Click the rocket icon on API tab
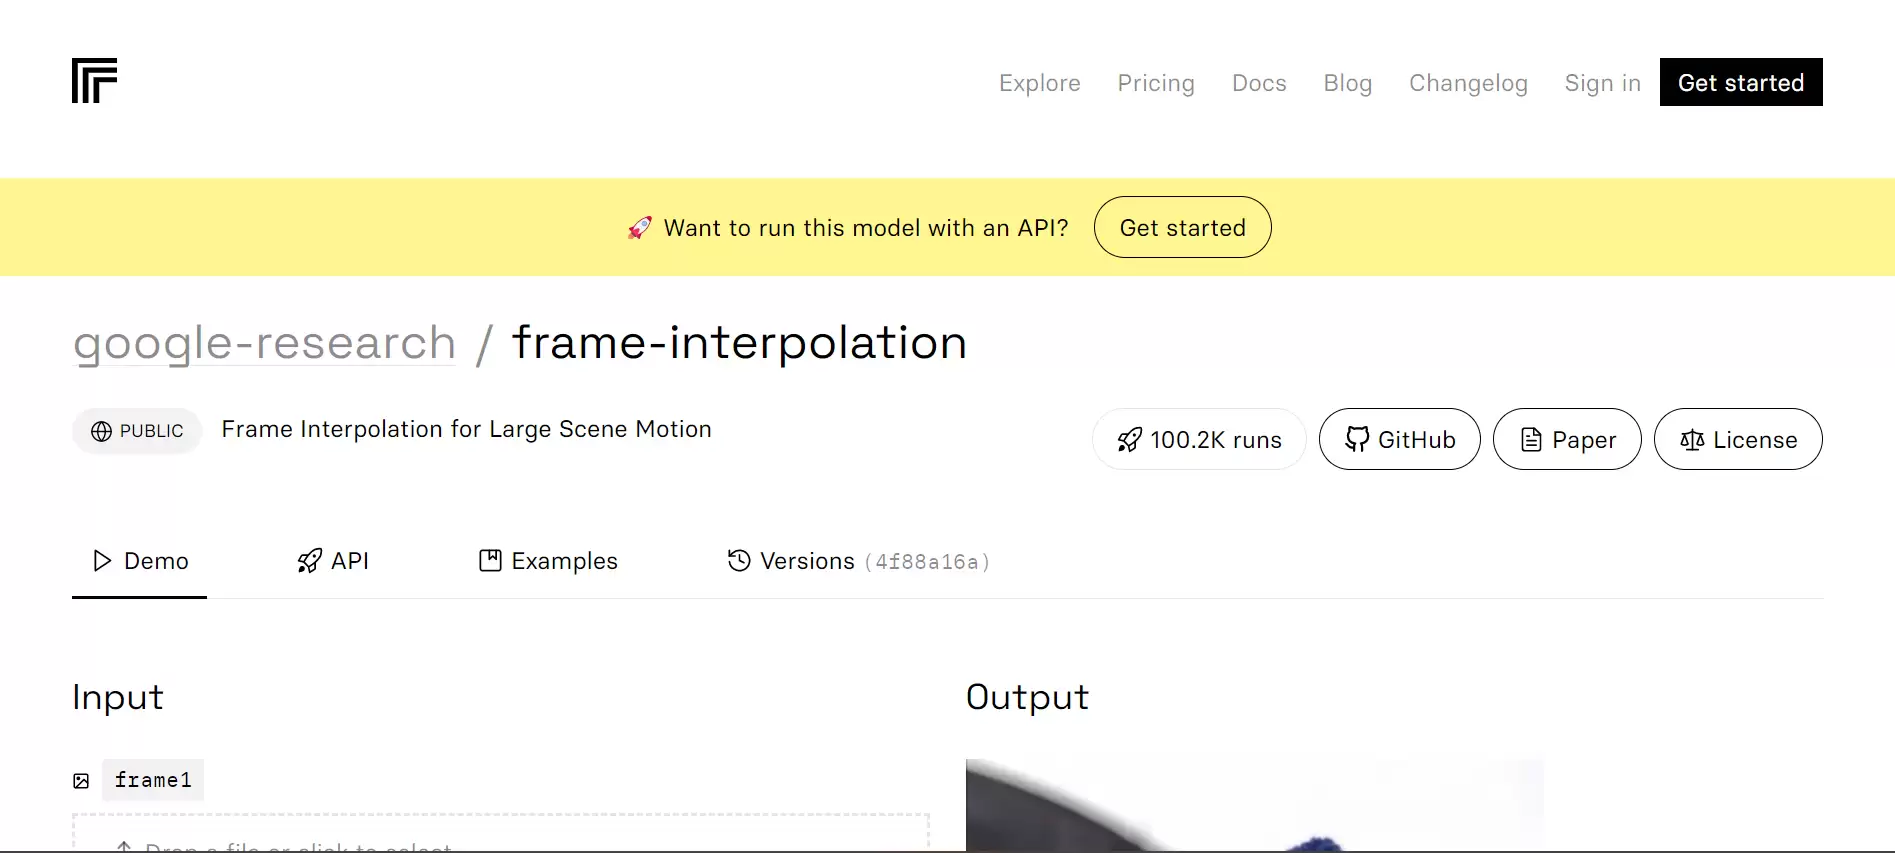This screenshot has height=853, width=1895. coord(310,561)
